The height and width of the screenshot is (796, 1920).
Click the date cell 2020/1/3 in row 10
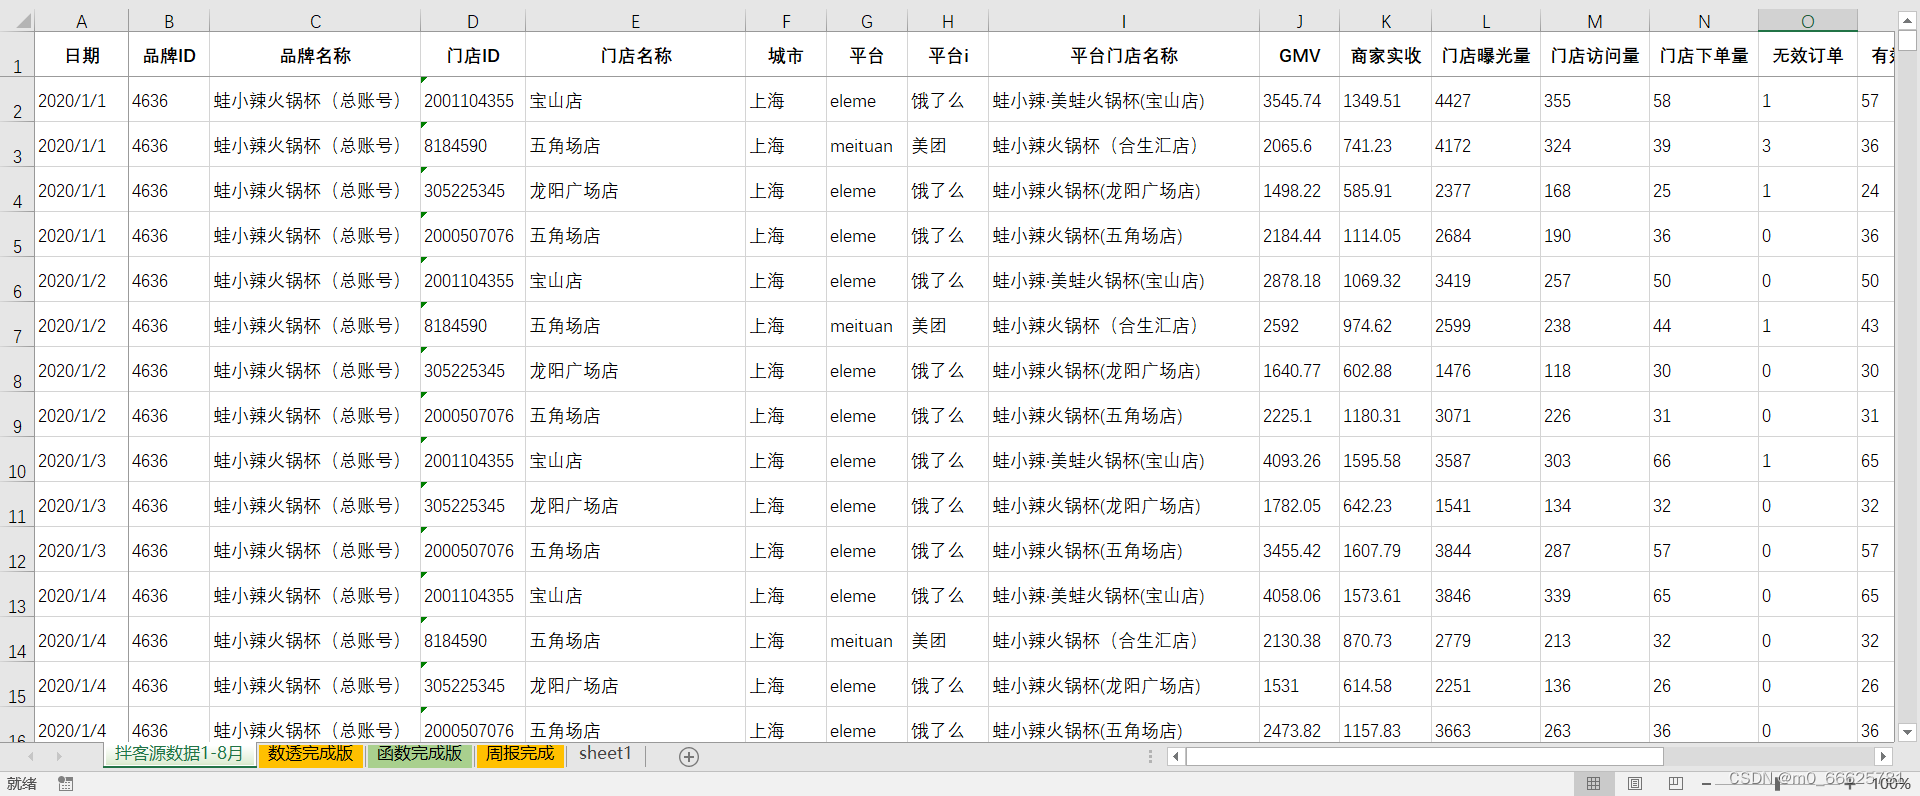82,461
